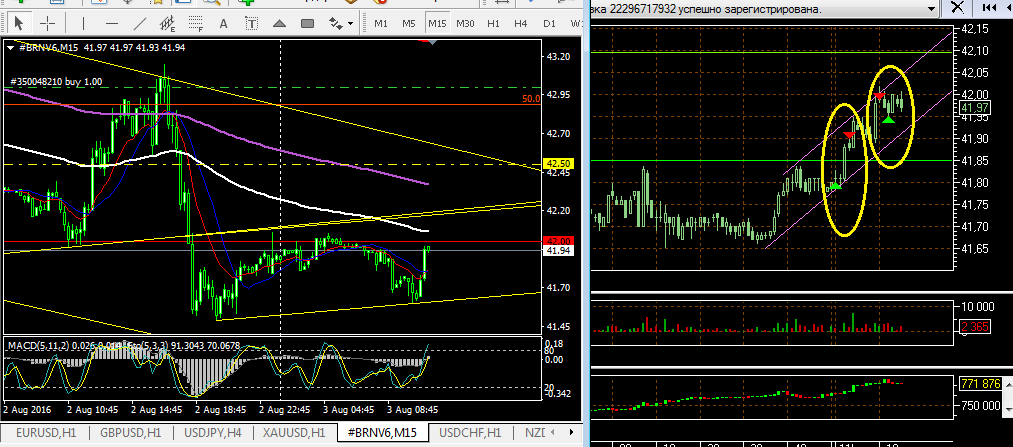Insert the rectangle shape object

[x=308, y=24]
